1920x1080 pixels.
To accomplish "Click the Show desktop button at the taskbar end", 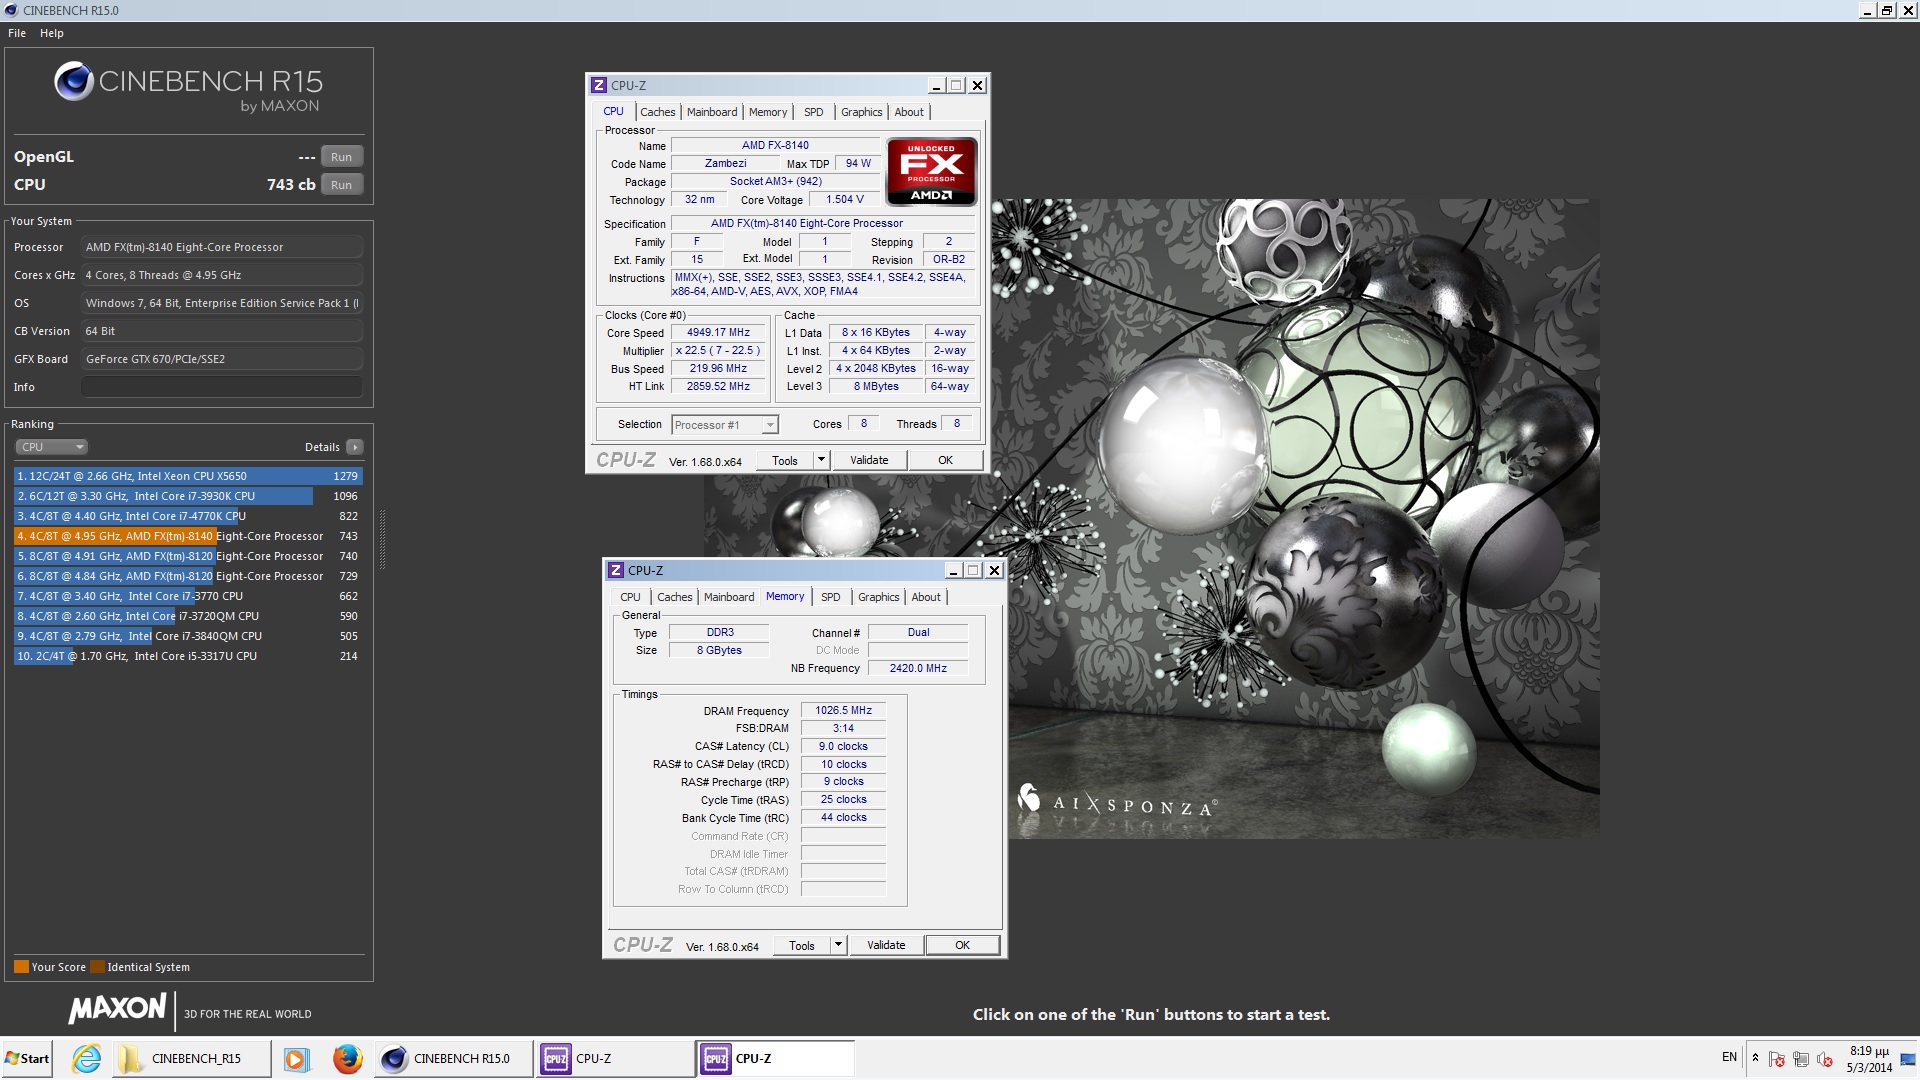I will [1908, 1058].
